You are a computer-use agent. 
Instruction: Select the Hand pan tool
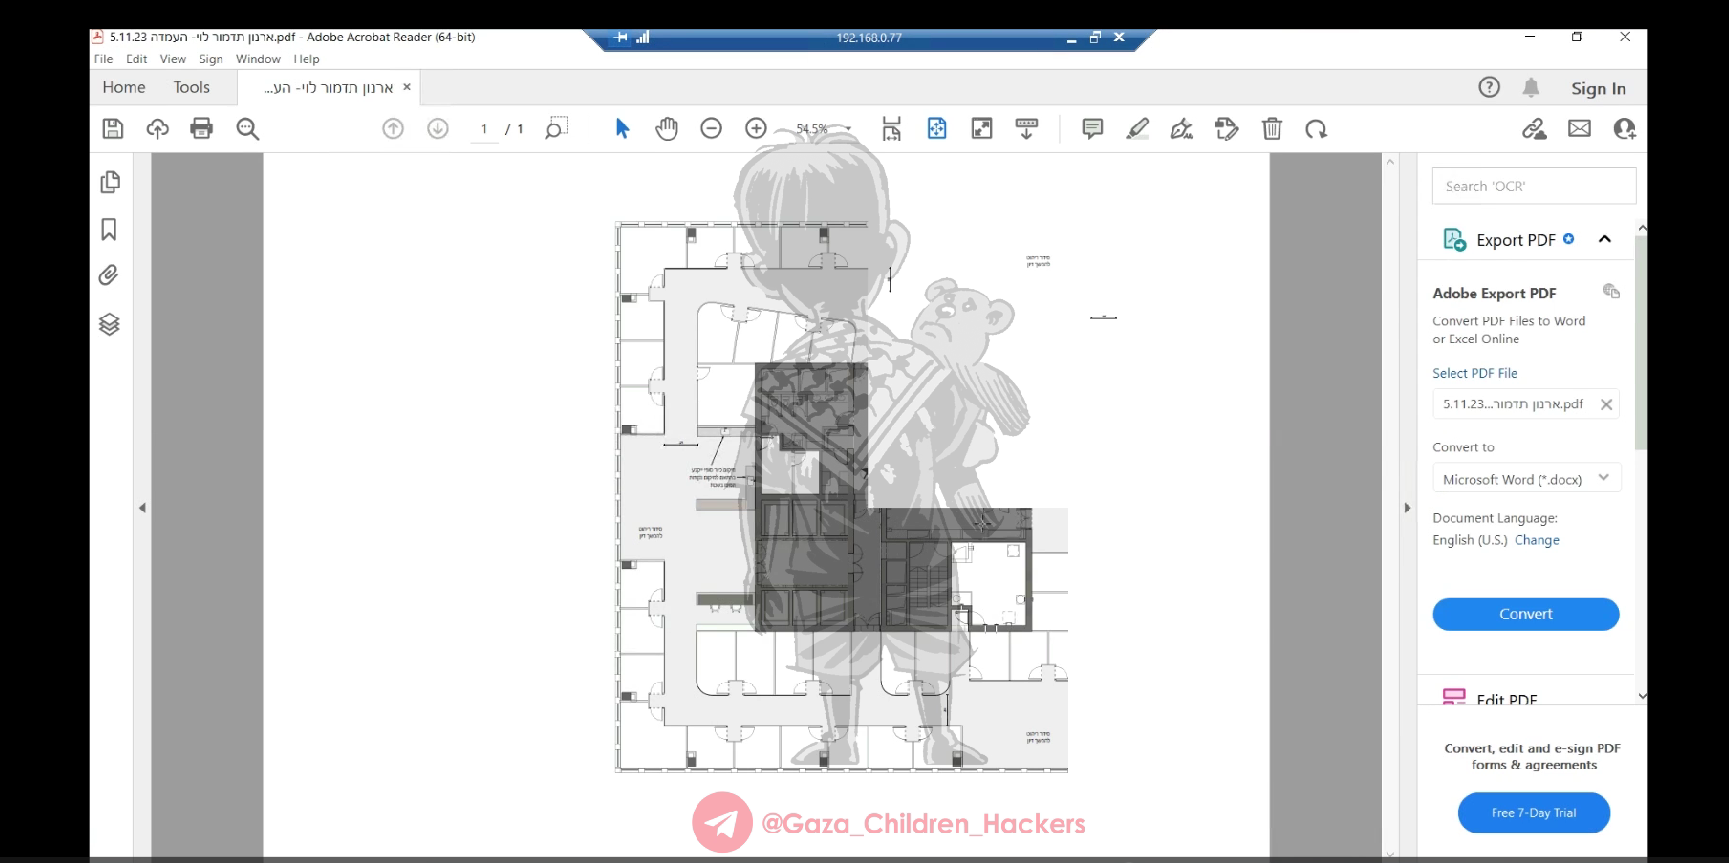pos(666,129)
